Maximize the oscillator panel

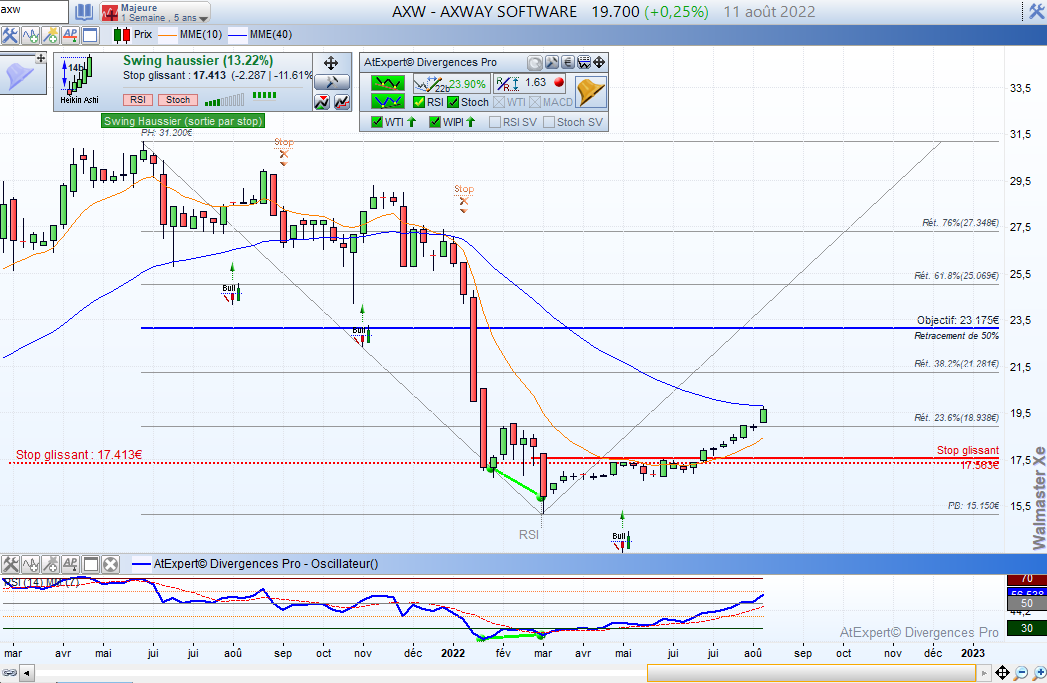click(x=91, y=565)
